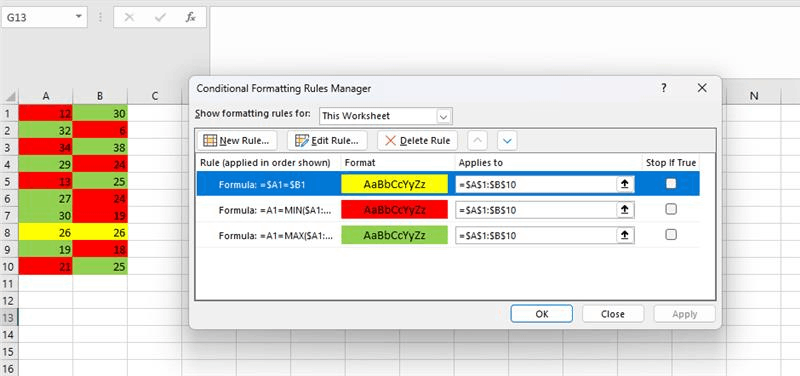Click cell A1 containing 12

(x=46, y=113)
